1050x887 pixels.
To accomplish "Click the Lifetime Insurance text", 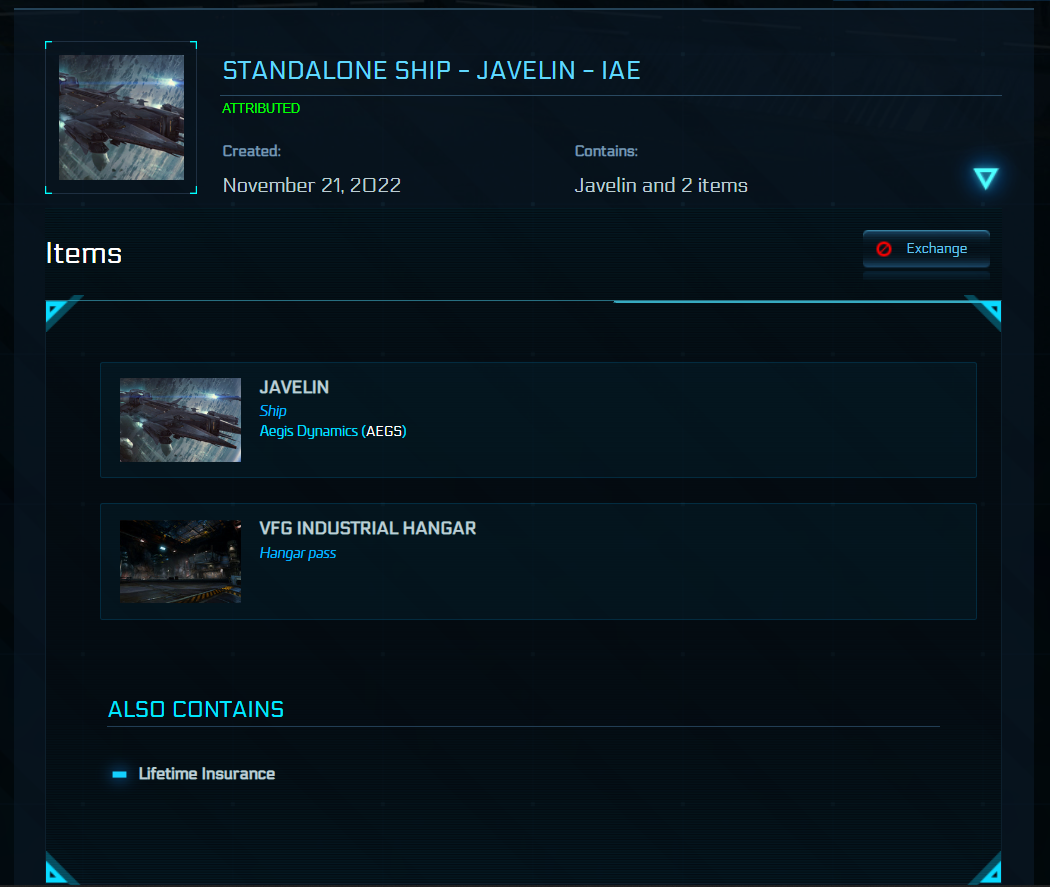I will point(206,774).
